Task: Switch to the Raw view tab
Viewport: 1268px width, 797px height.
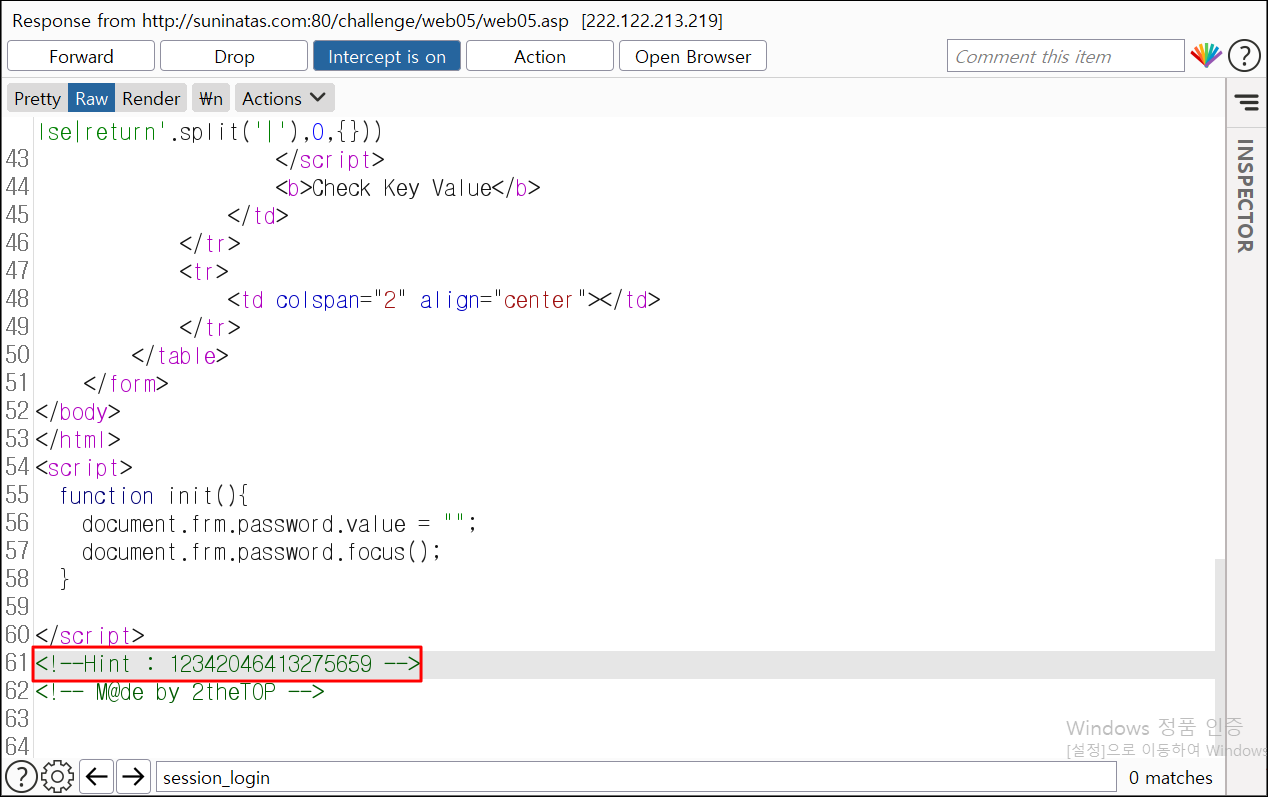Action: 92,98
